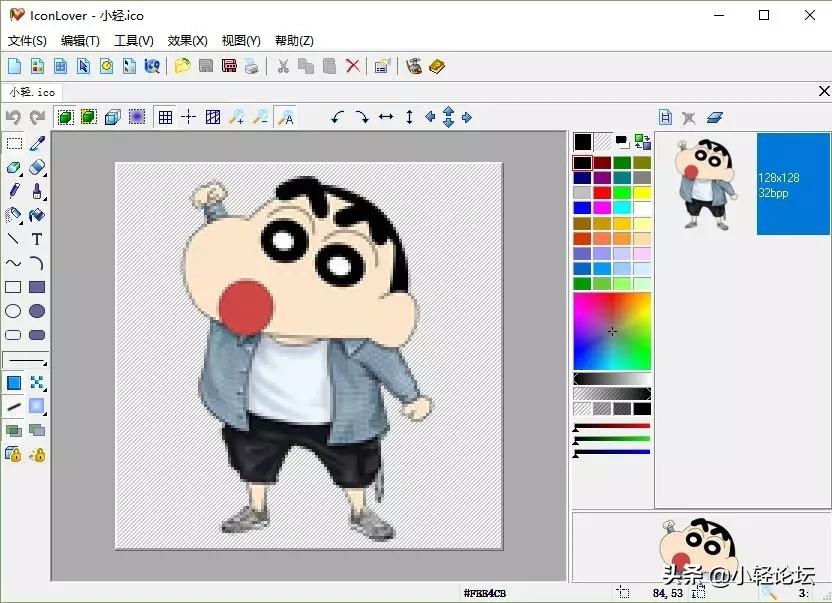Select the filled ellipse shape tool
This screenshot has width=832, height=603.
click(x=37, y=311)
